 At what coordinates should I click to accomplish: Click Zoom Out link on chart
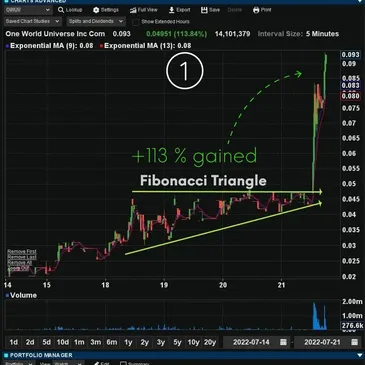(x=18, y=268)
